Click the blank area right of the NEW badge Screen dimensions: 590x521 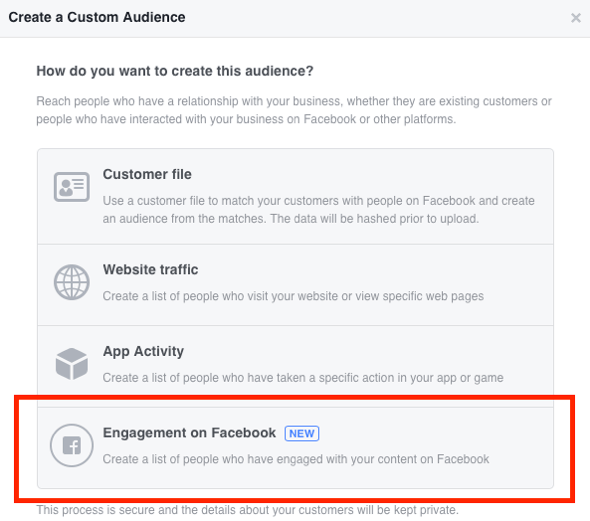433,433
